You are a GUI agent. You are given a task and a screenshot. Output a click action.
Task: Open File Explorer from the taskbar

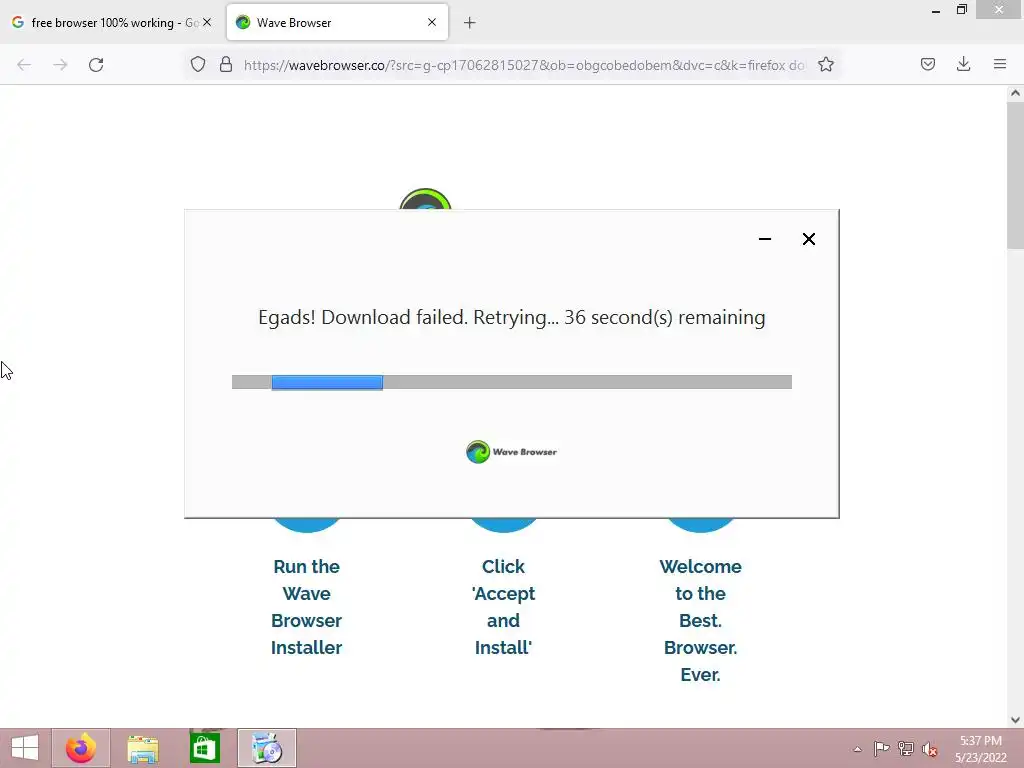tap(142, 748)
